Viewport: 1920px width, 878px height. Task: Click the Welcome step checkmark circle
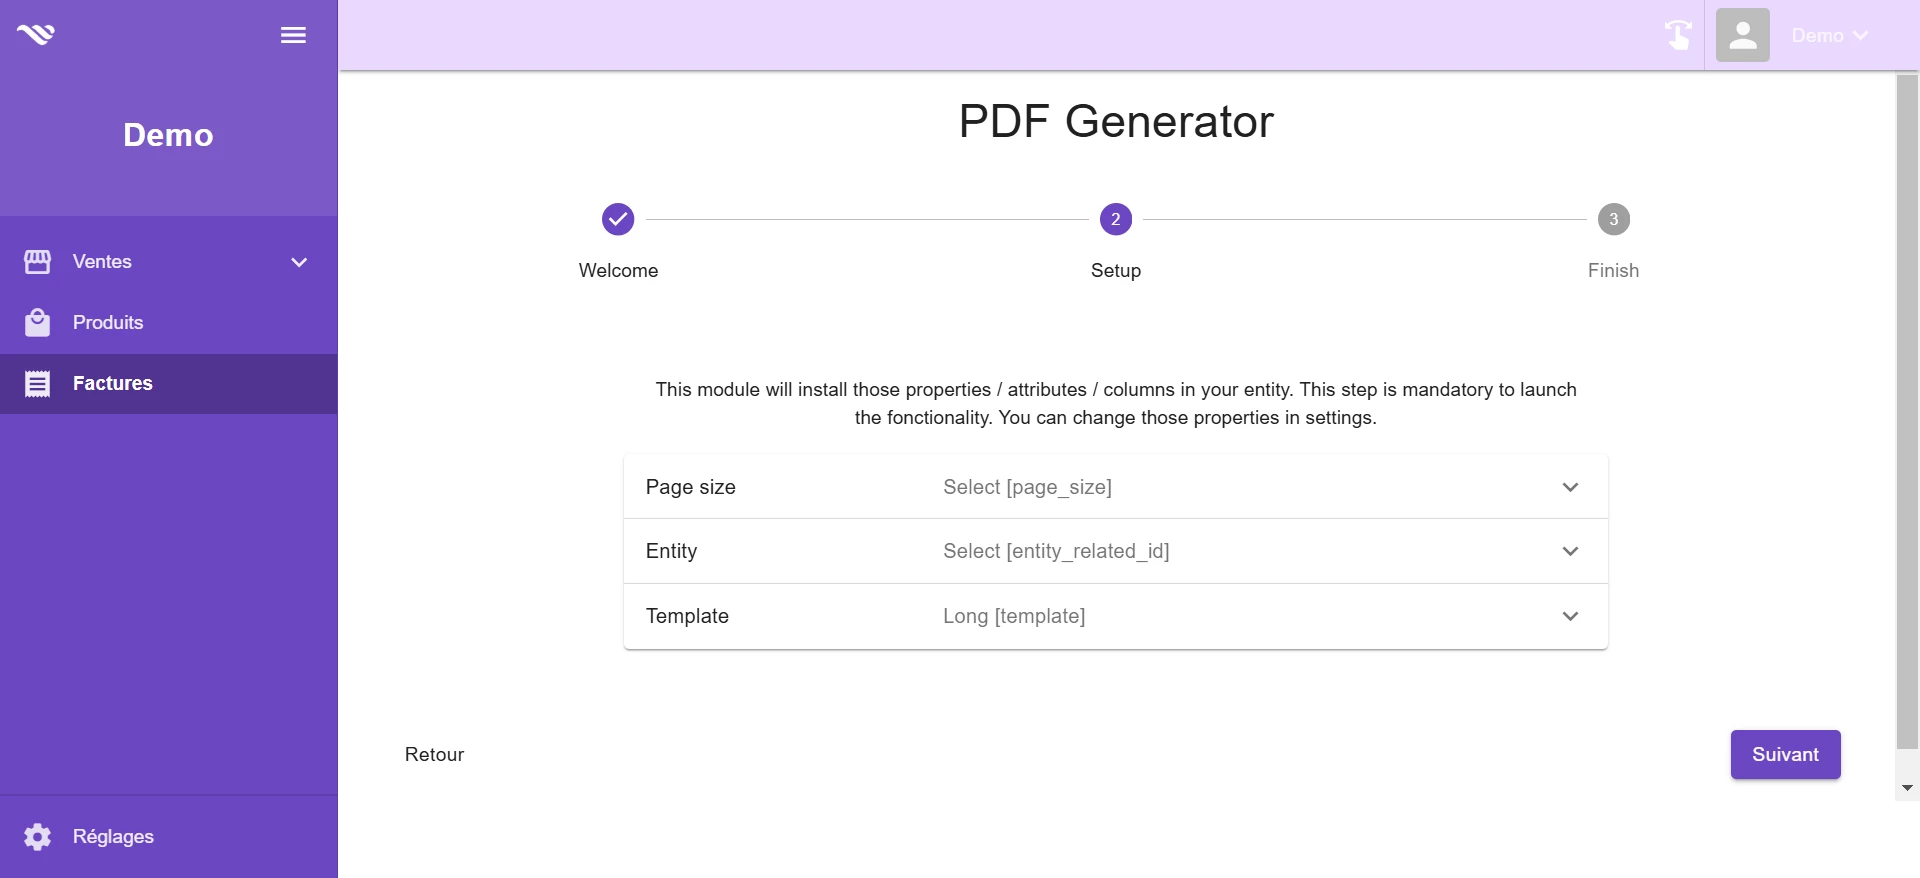coord(618,219)
